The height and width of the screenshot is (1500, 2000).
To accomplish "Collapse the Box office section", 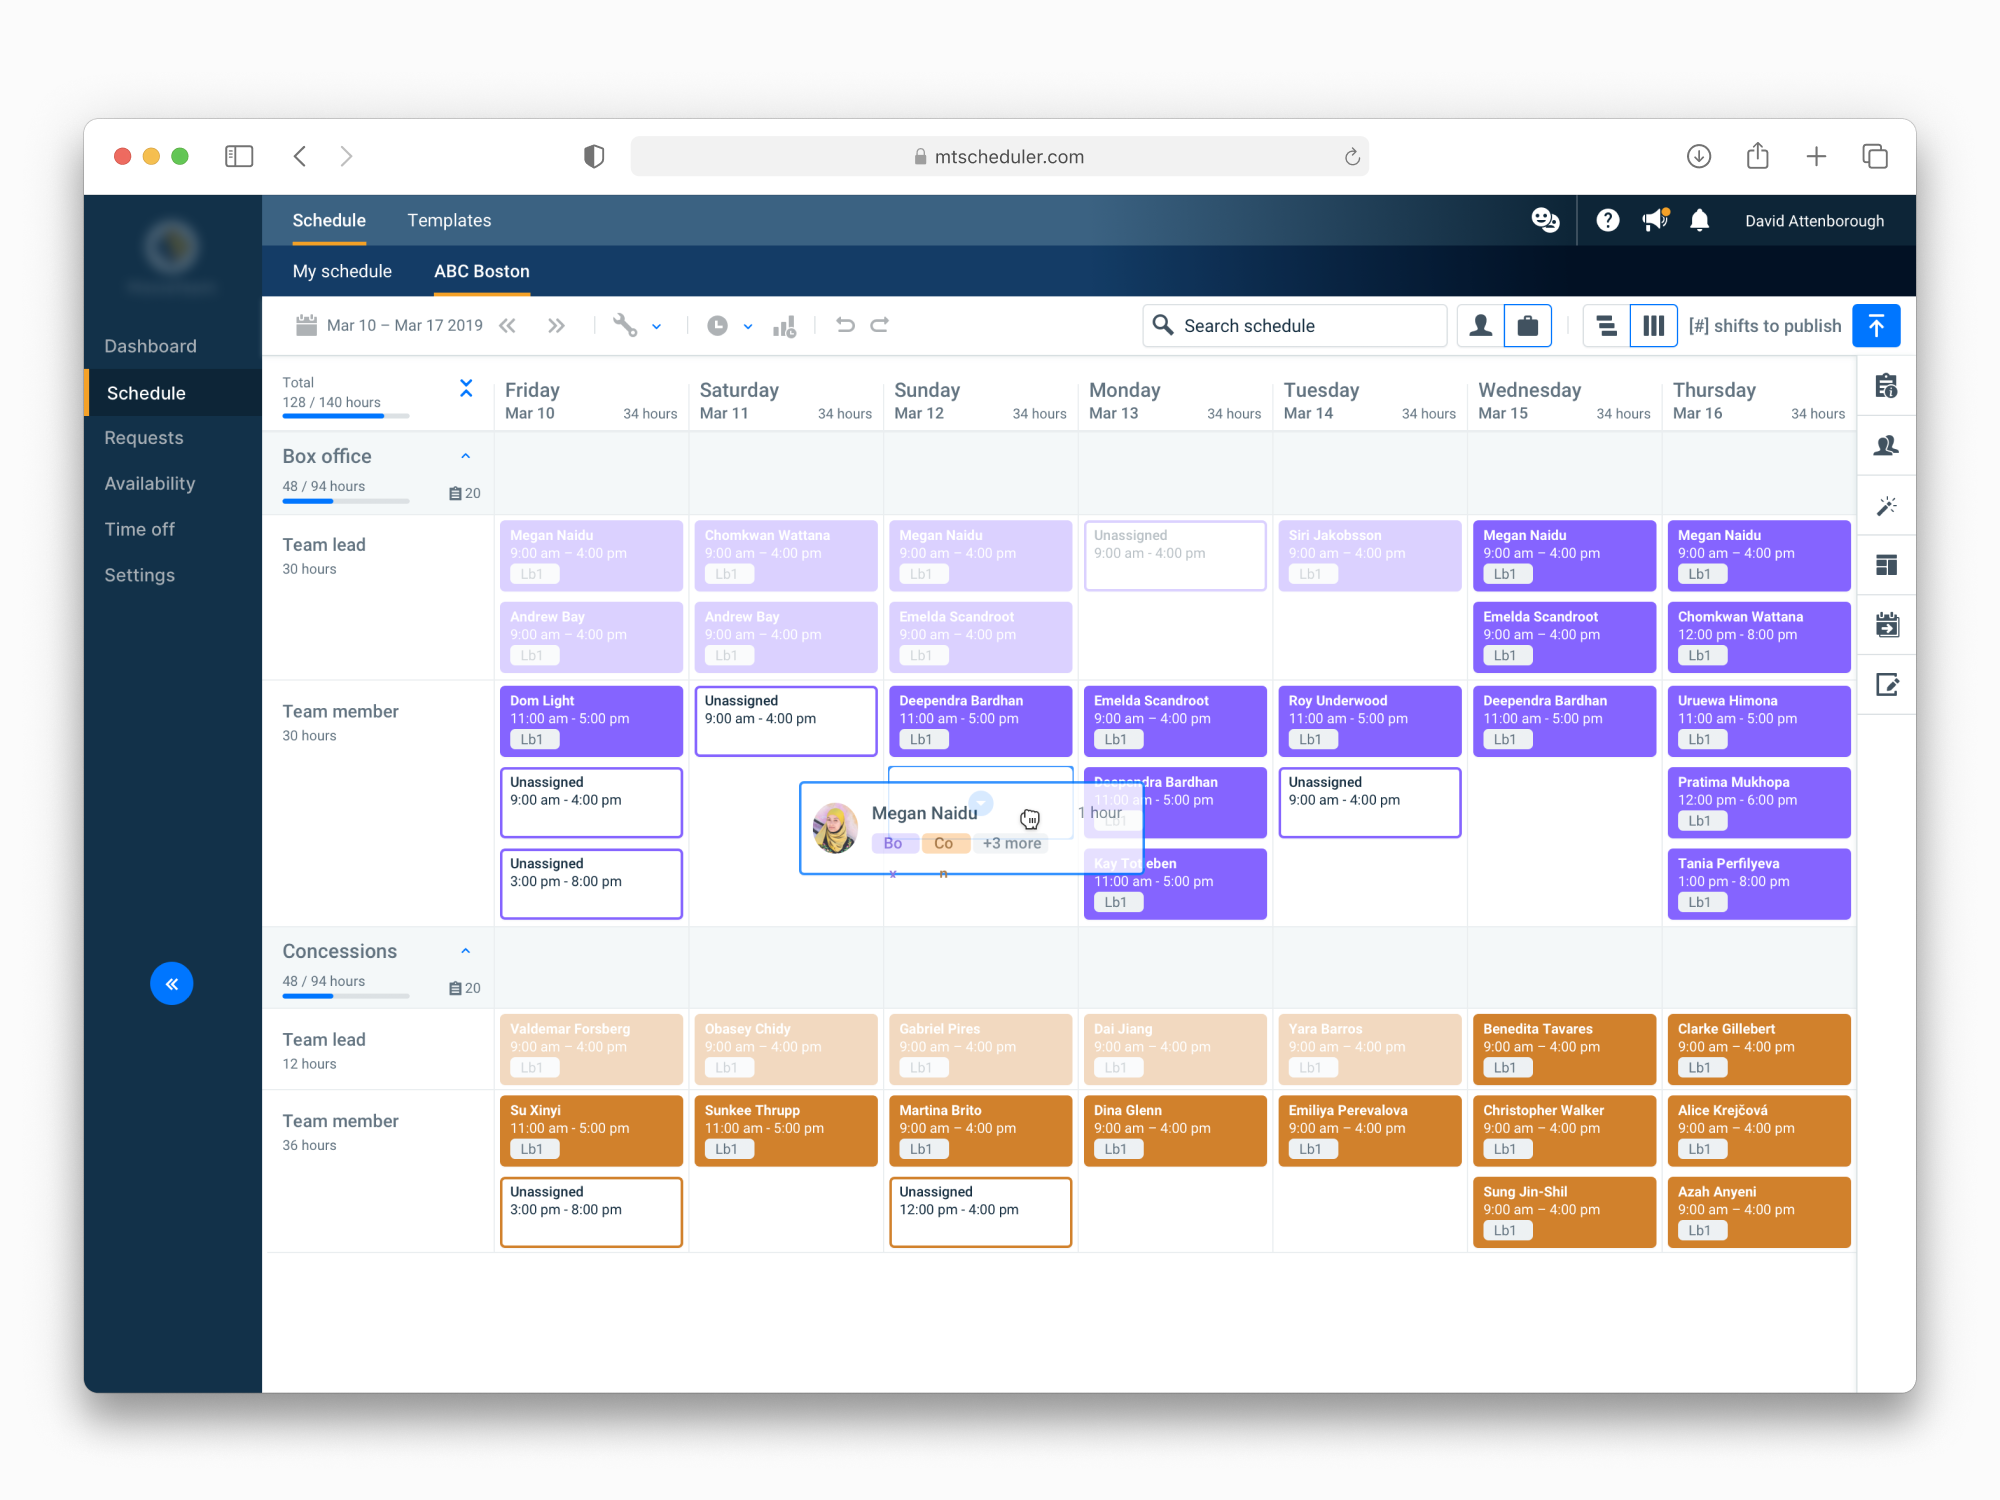I will [x=466, y=456].
